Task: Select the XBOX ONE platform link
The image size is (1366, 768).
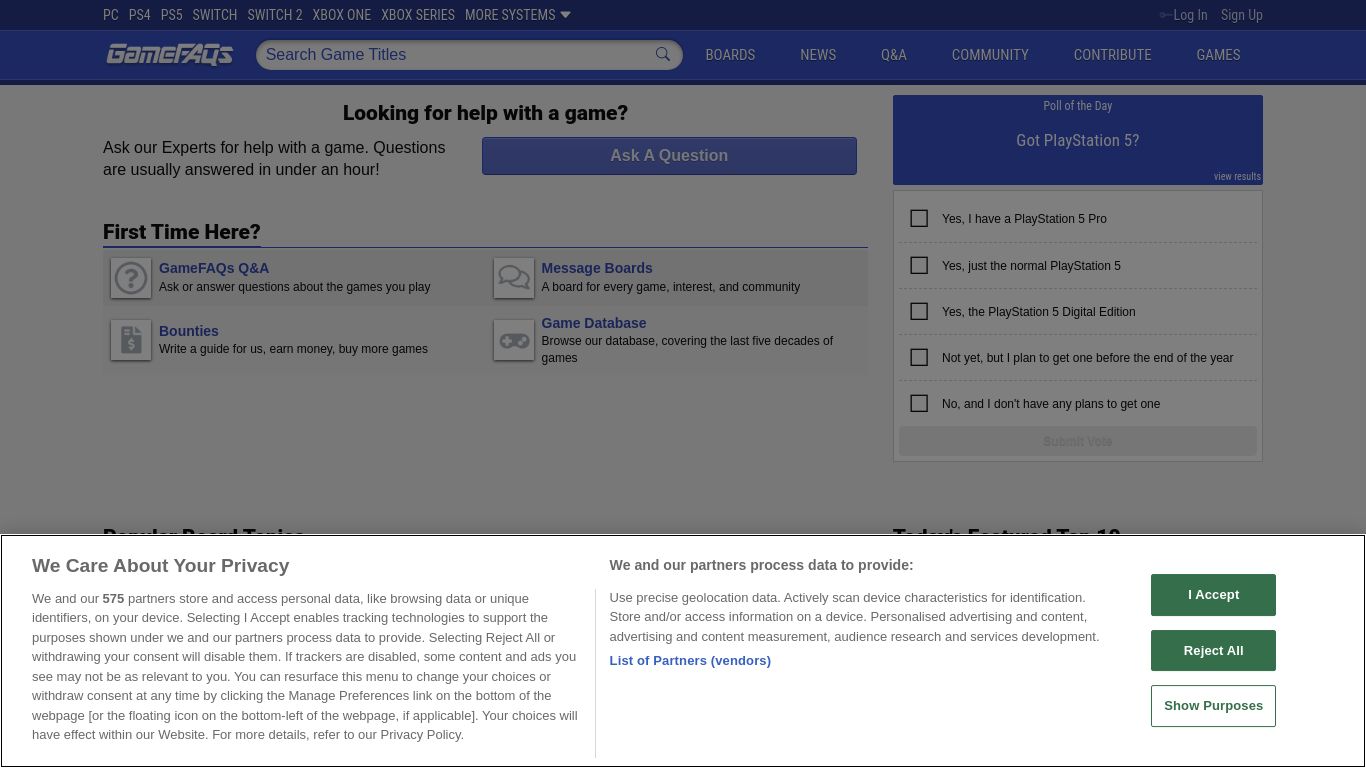Action: pos(342,15)
